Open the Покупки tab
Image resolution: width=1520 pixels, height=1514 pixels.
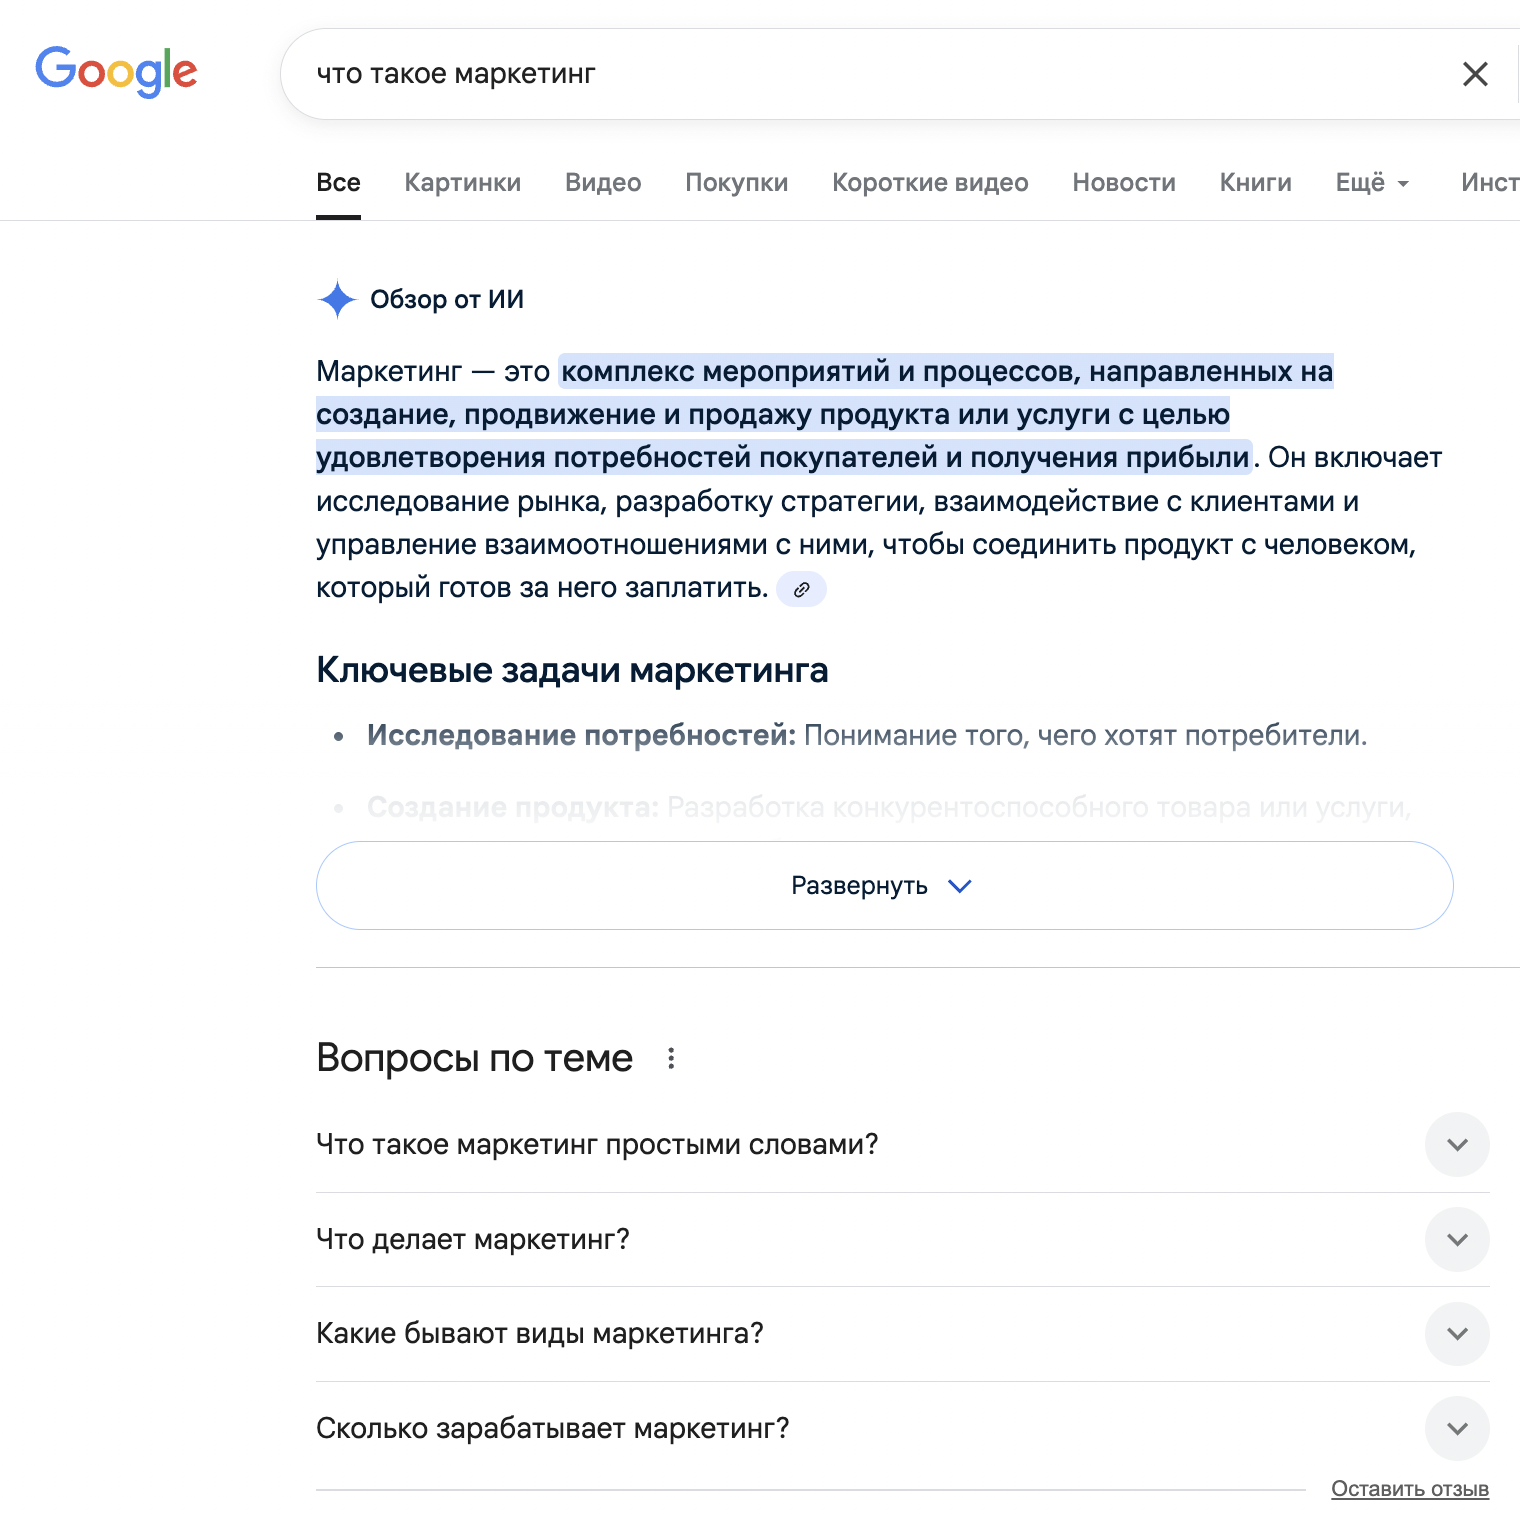[736, 183]
